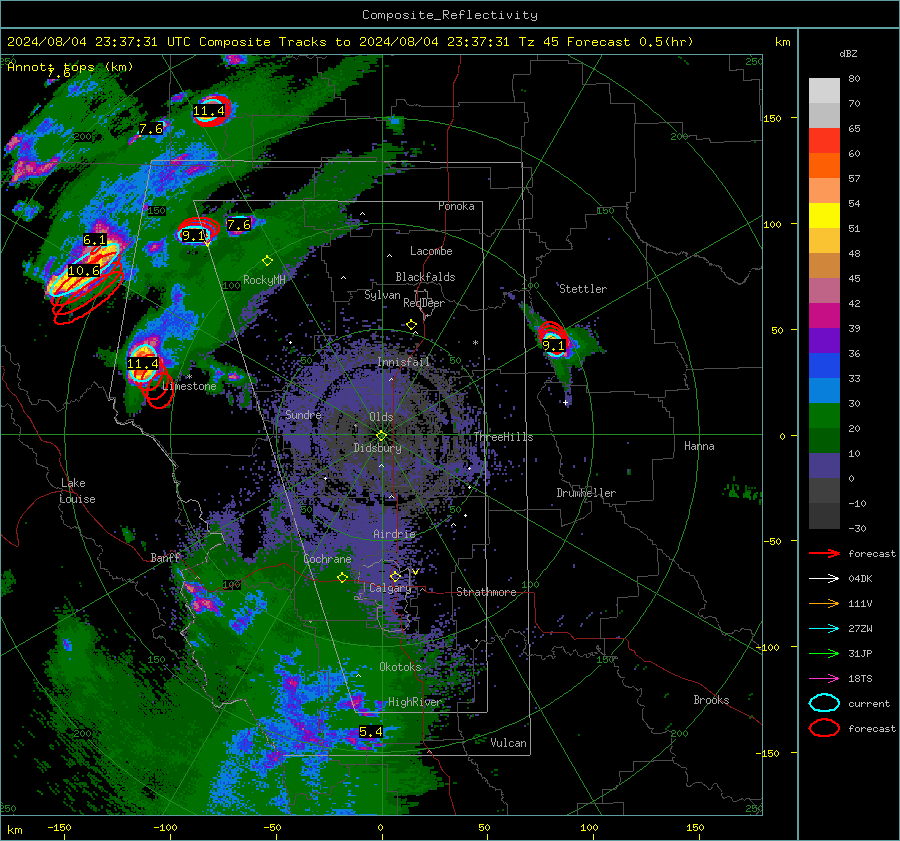Click the storm cell labeled 10.6

(84, 270)
